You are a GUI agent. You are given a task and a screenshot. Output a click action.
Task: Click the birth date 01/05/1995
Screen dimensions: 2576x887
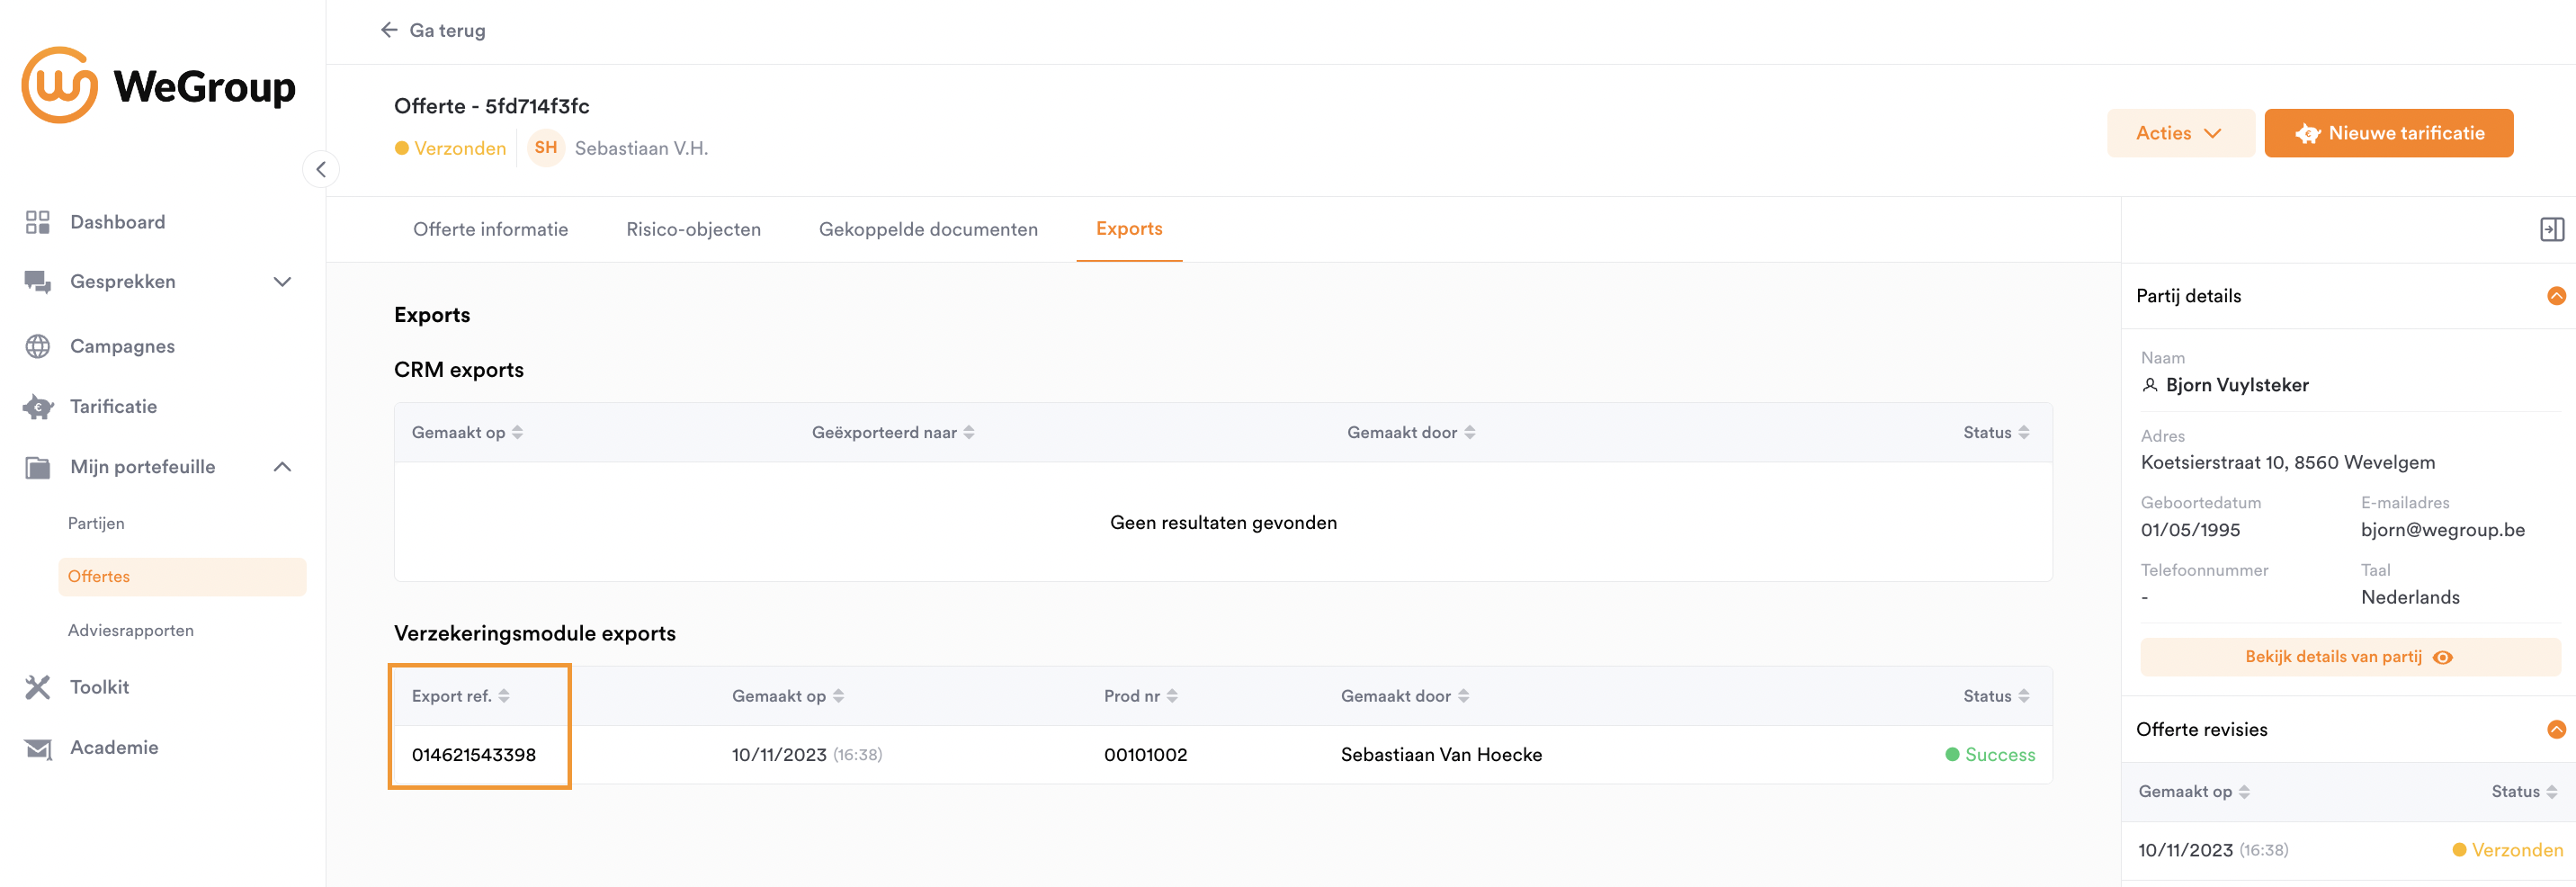click(2189, 530)
